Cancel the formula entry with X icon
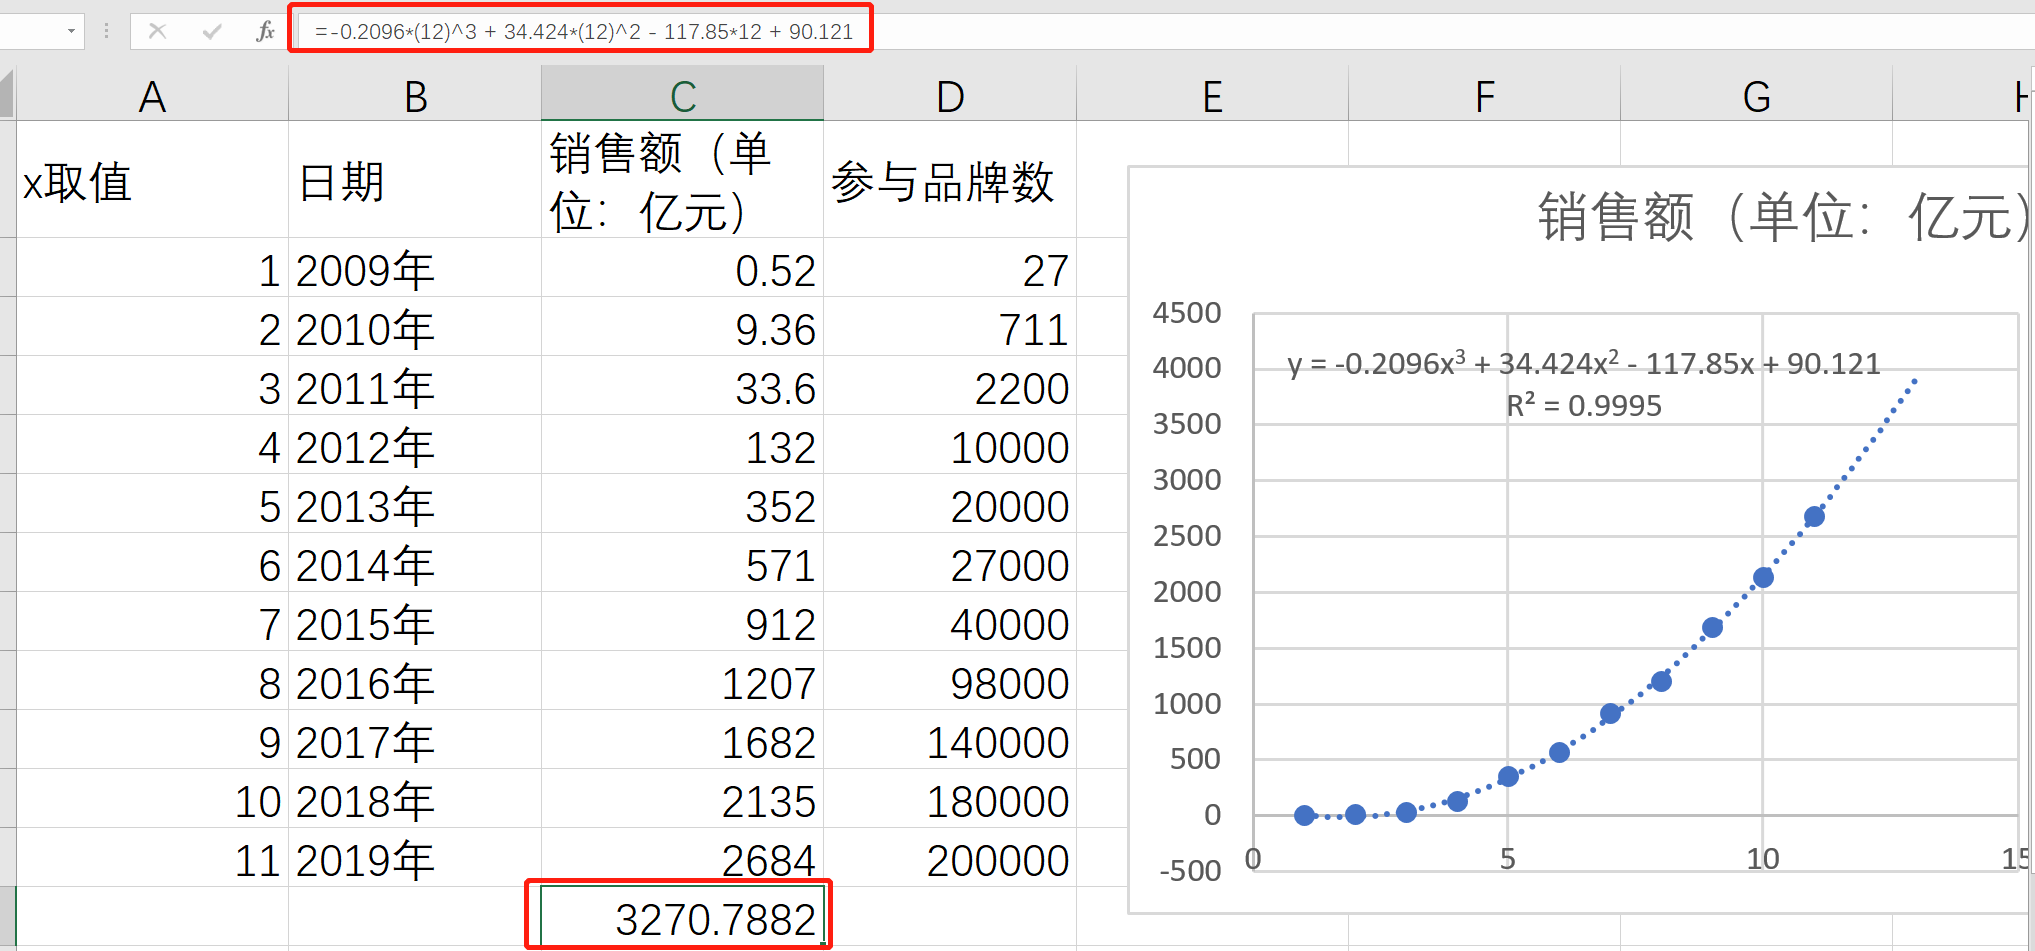This screenshot has width=2035, height=951. [x=157, y=31]
